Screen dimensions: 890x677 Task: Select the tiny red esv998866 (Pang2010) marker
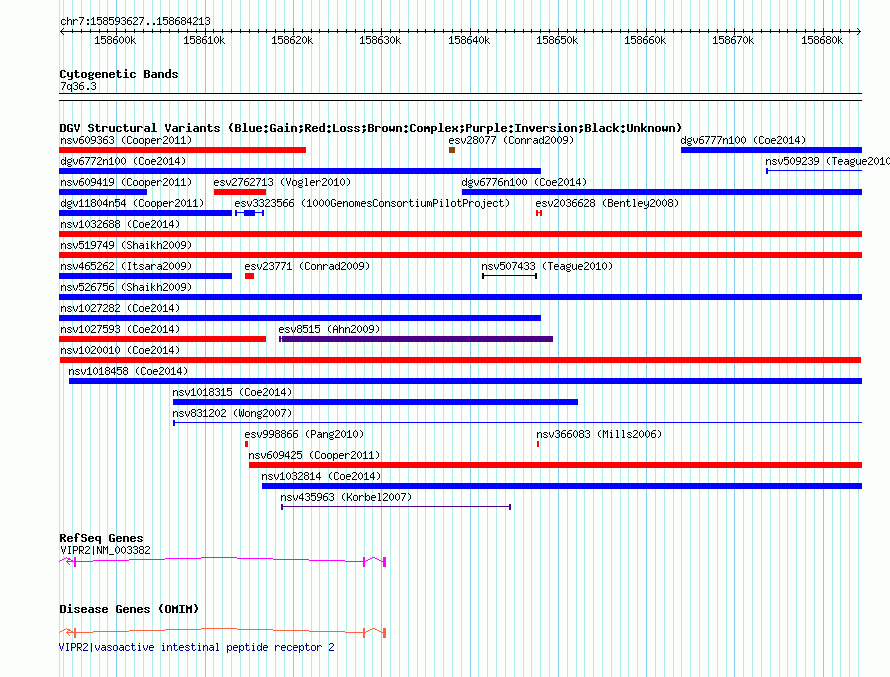coord(246,444)
